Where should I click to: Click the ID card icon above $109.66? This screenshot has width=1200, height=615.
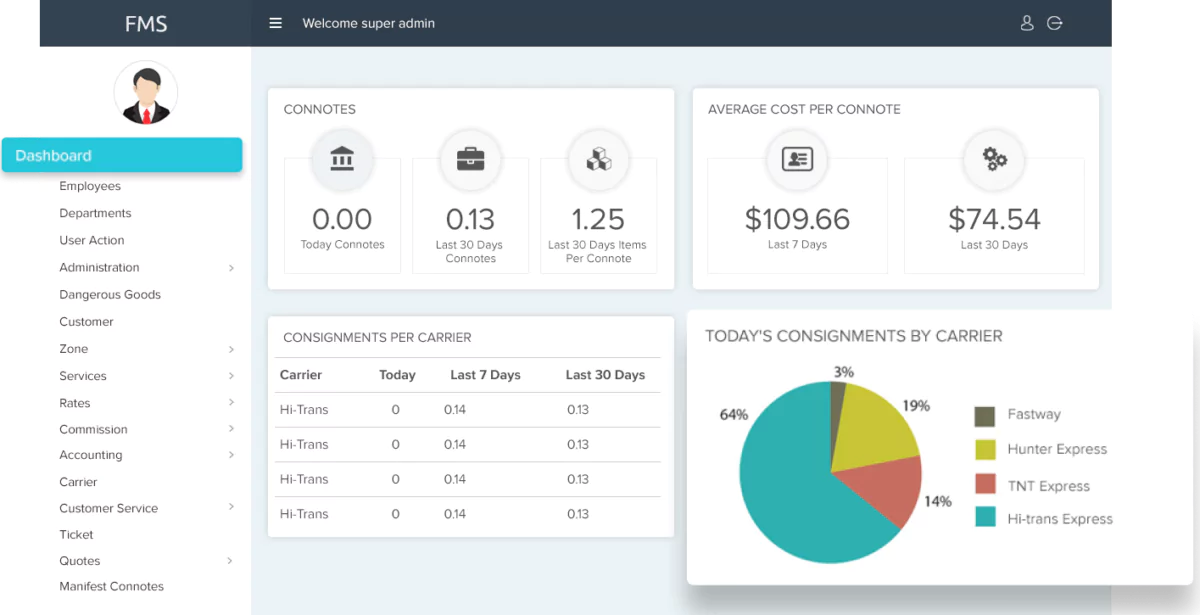[x=797, y=158]
